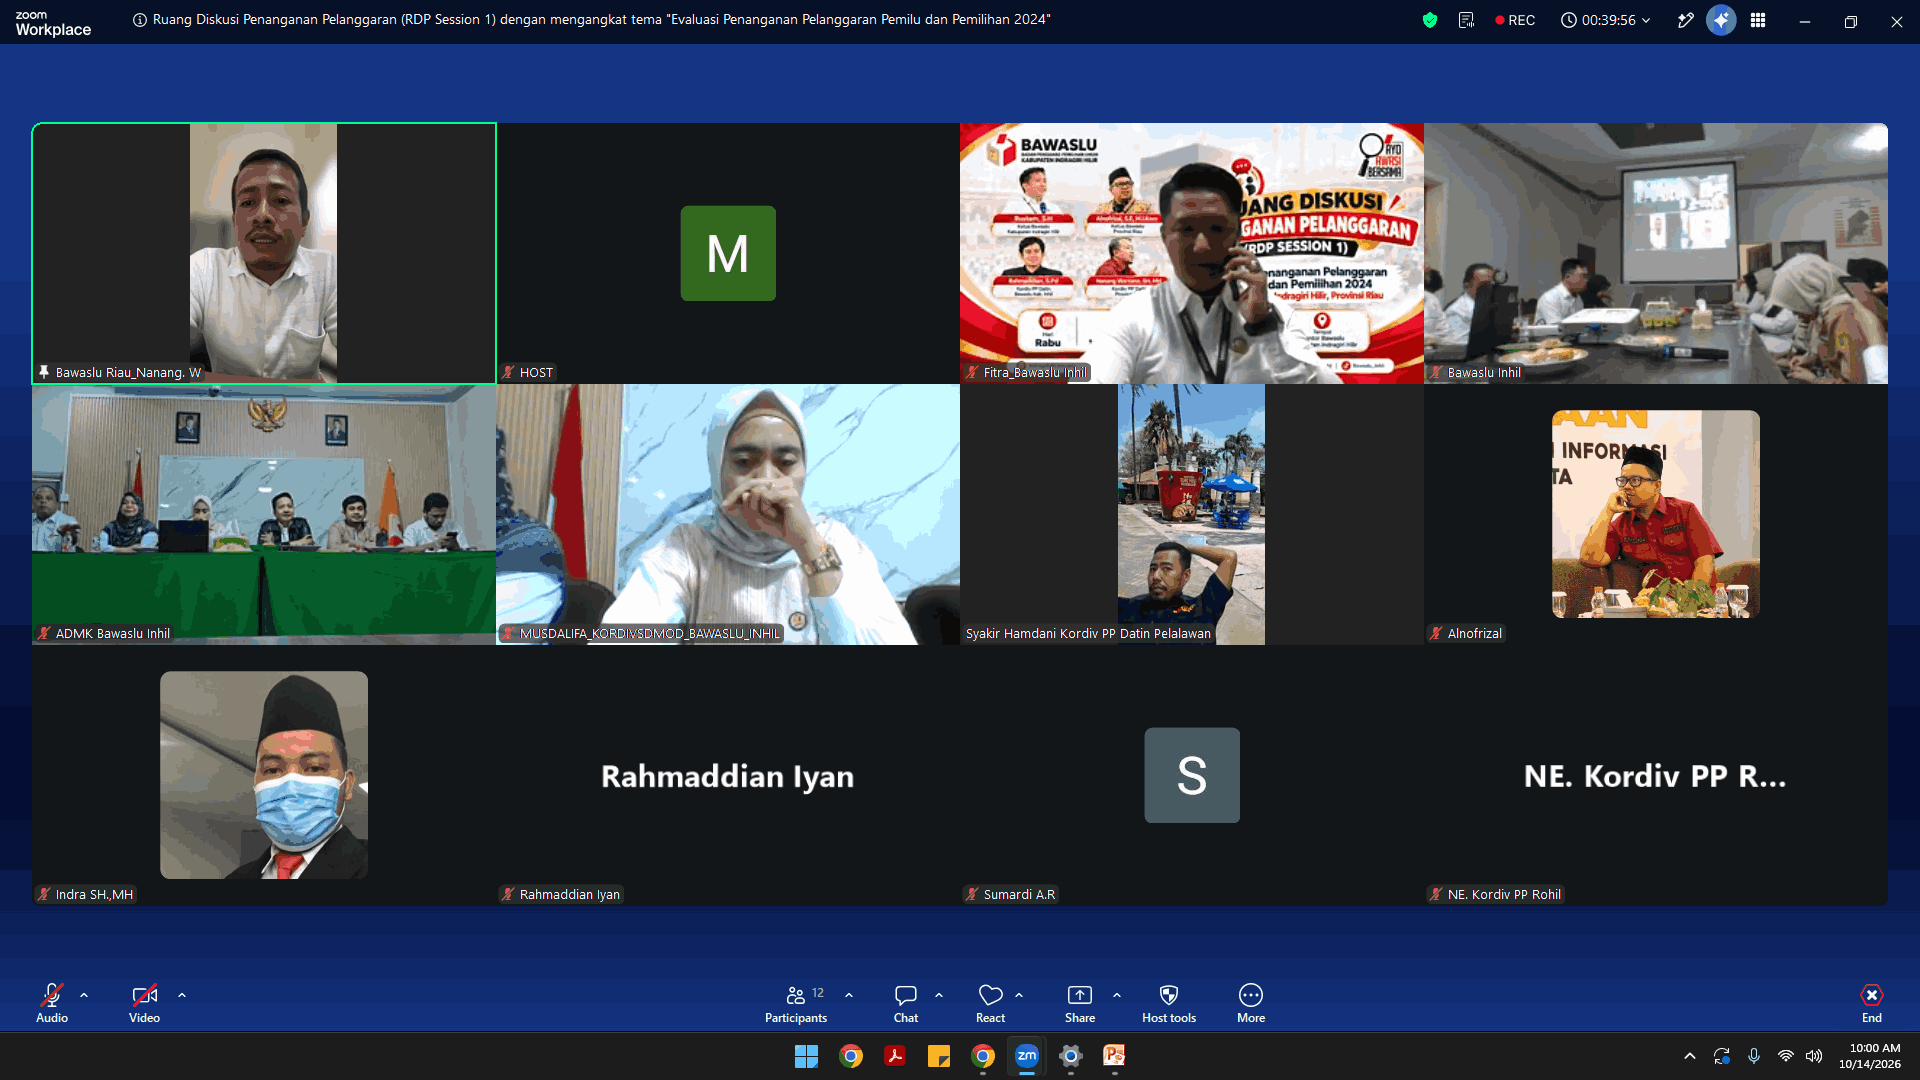Switch view with grid layout icon
Screen dimensions: 1920x1080
[x=1758, y=20]
